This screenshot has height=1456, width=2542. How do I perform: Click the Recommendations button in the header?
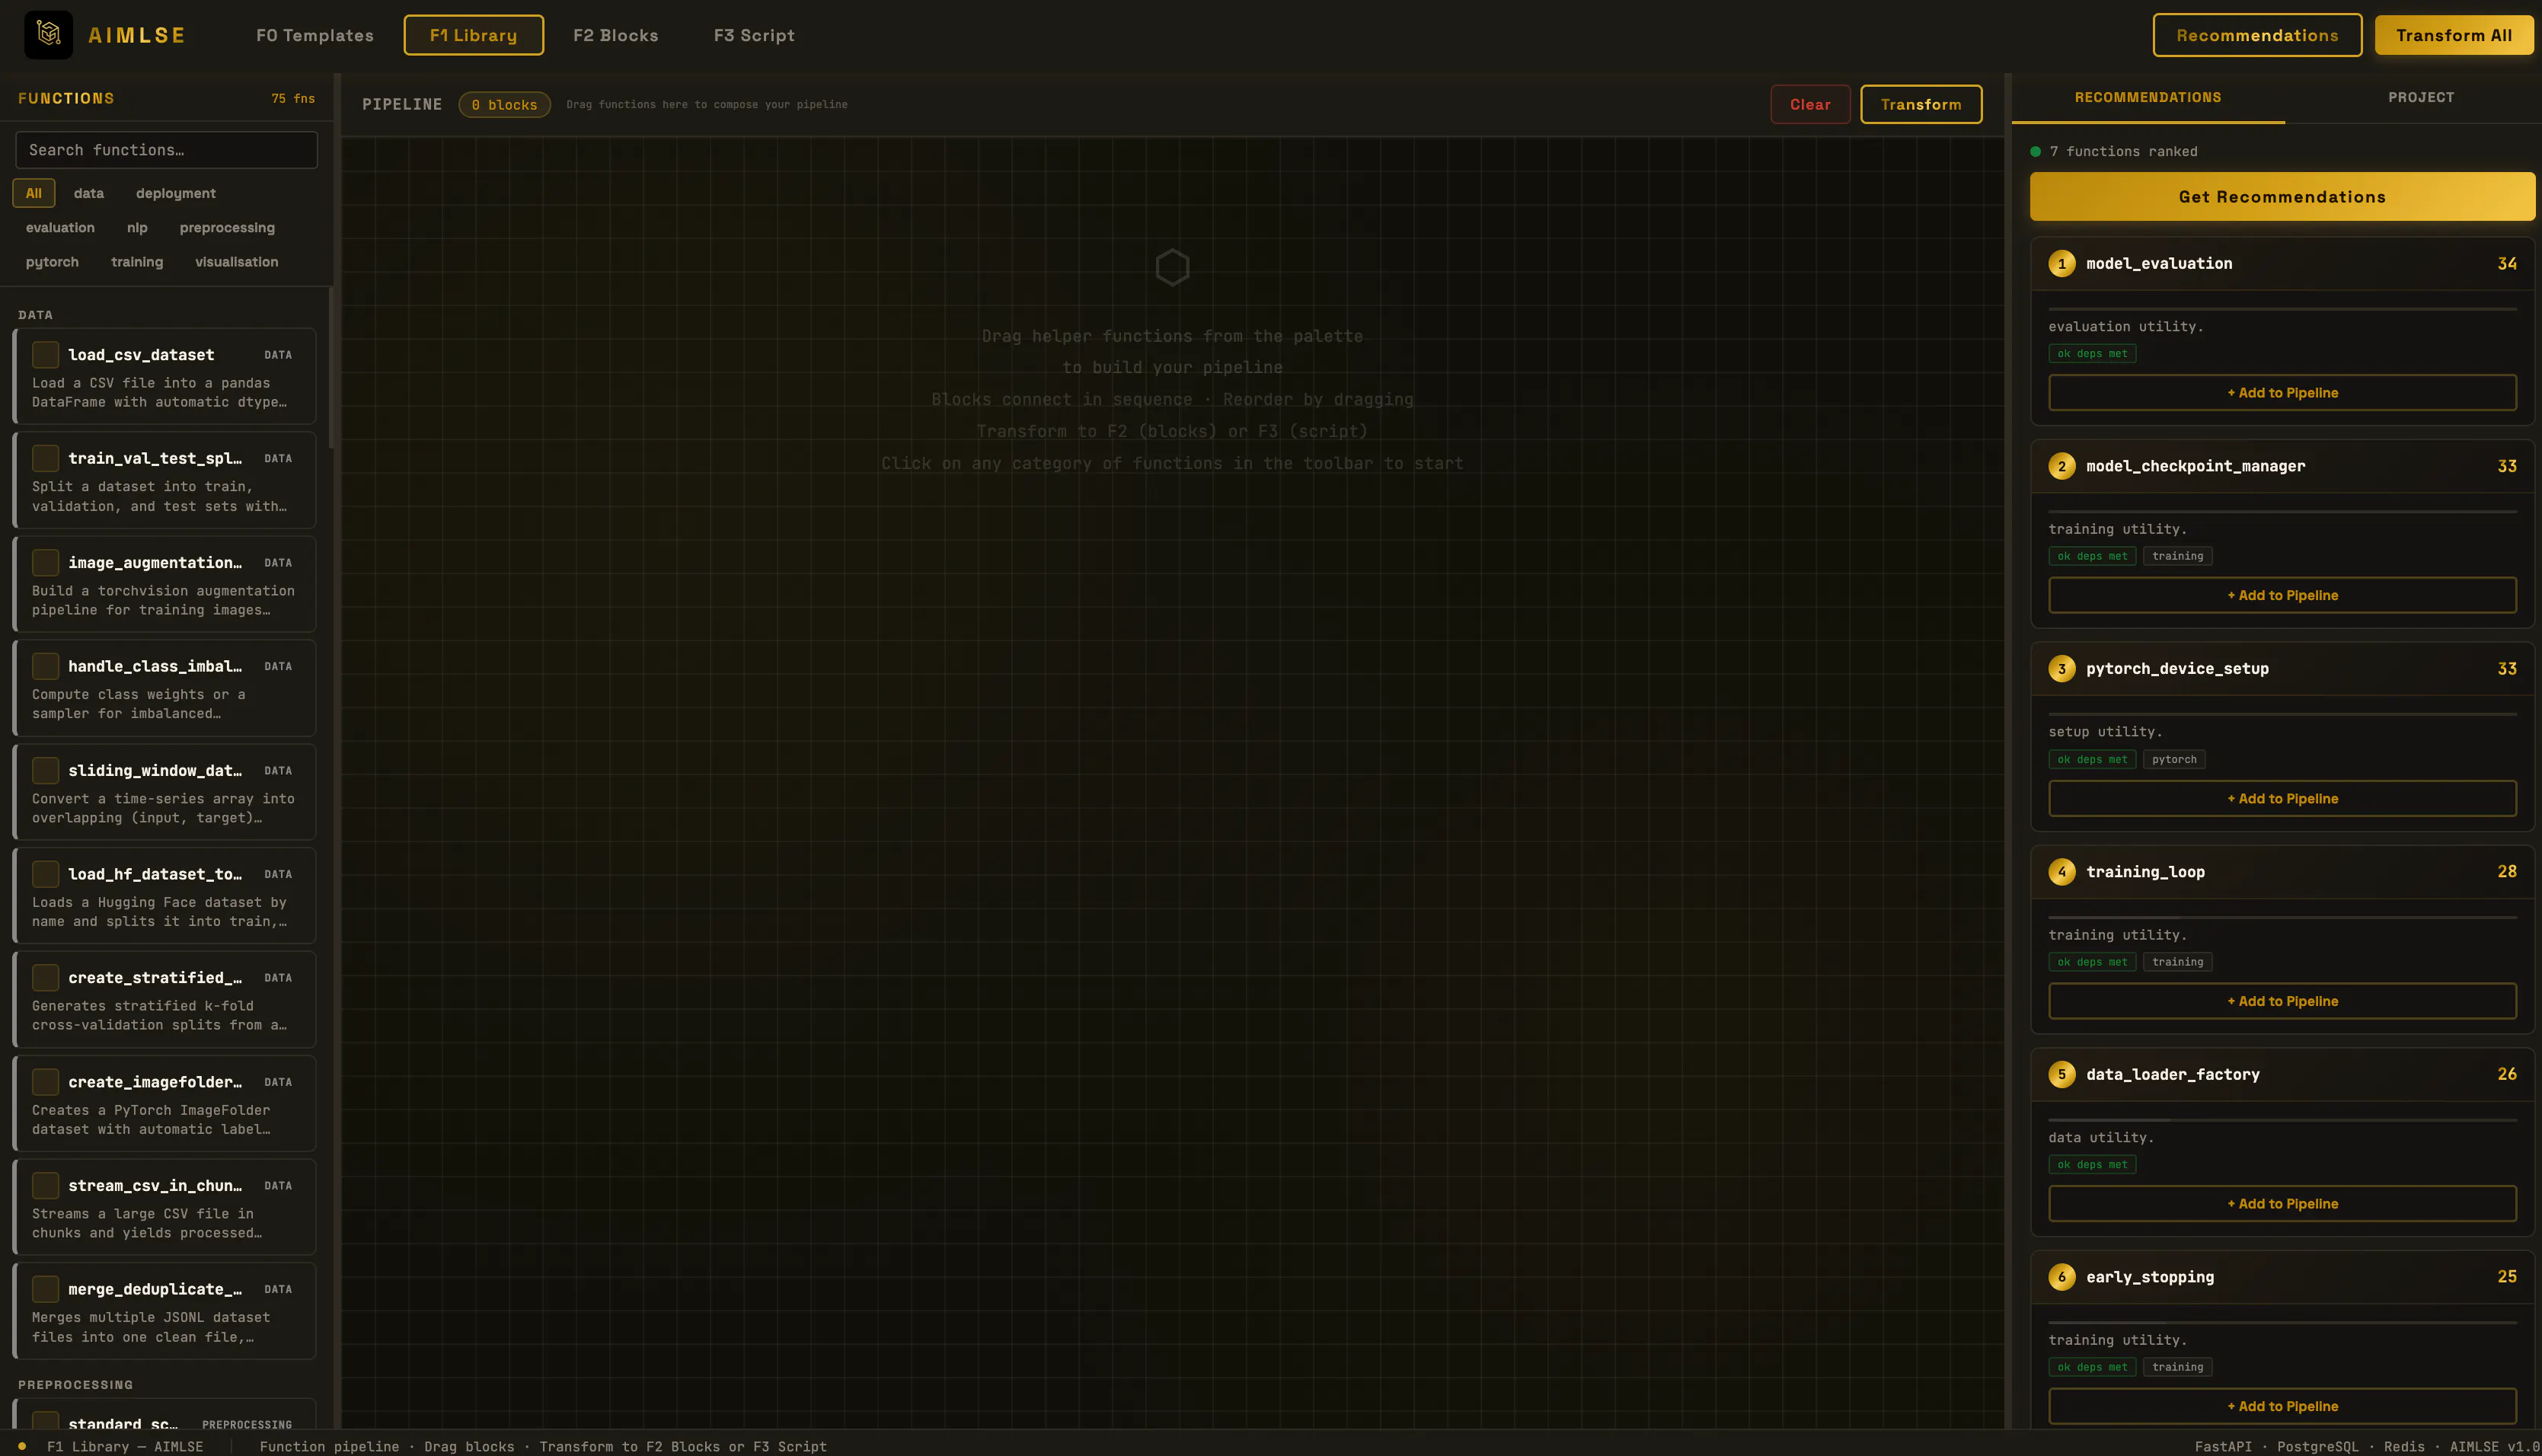click(2257, 35)
